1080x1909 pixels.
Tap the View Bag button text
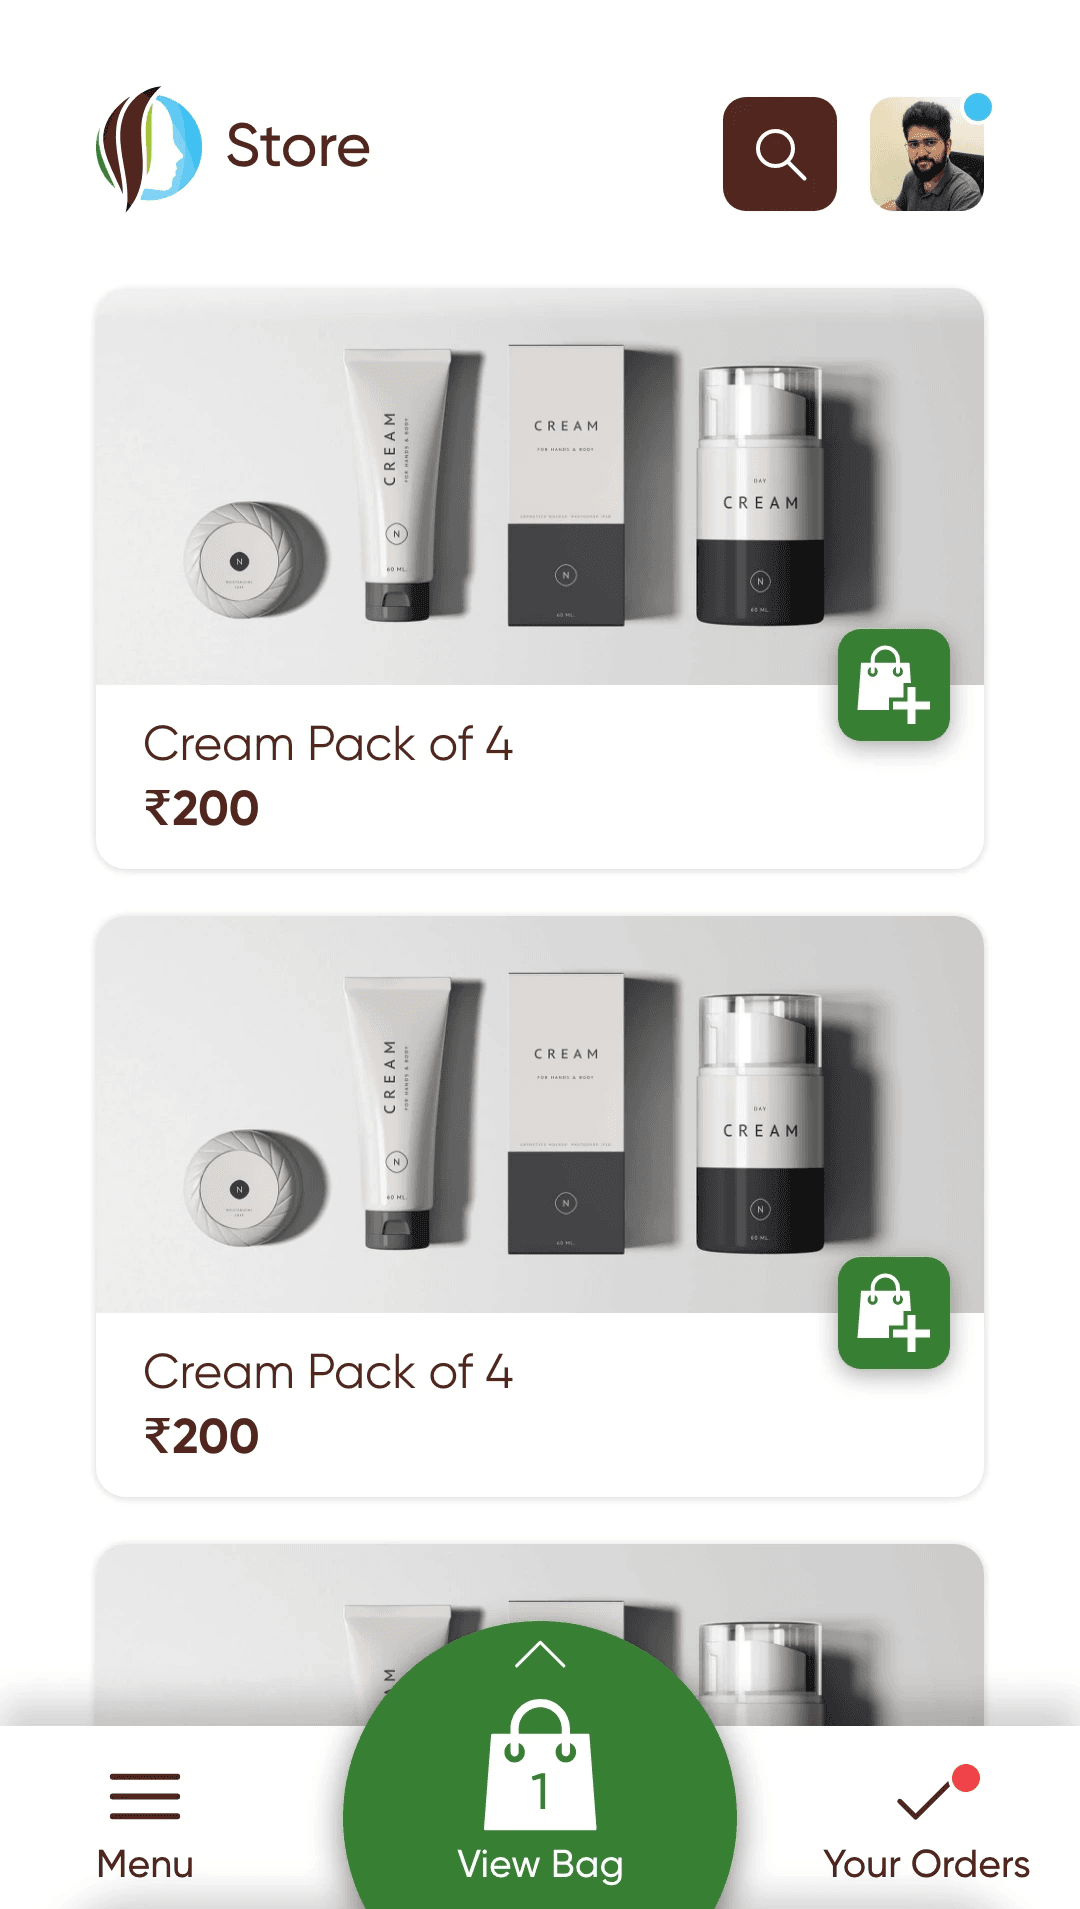click(x=540, y=1865)
